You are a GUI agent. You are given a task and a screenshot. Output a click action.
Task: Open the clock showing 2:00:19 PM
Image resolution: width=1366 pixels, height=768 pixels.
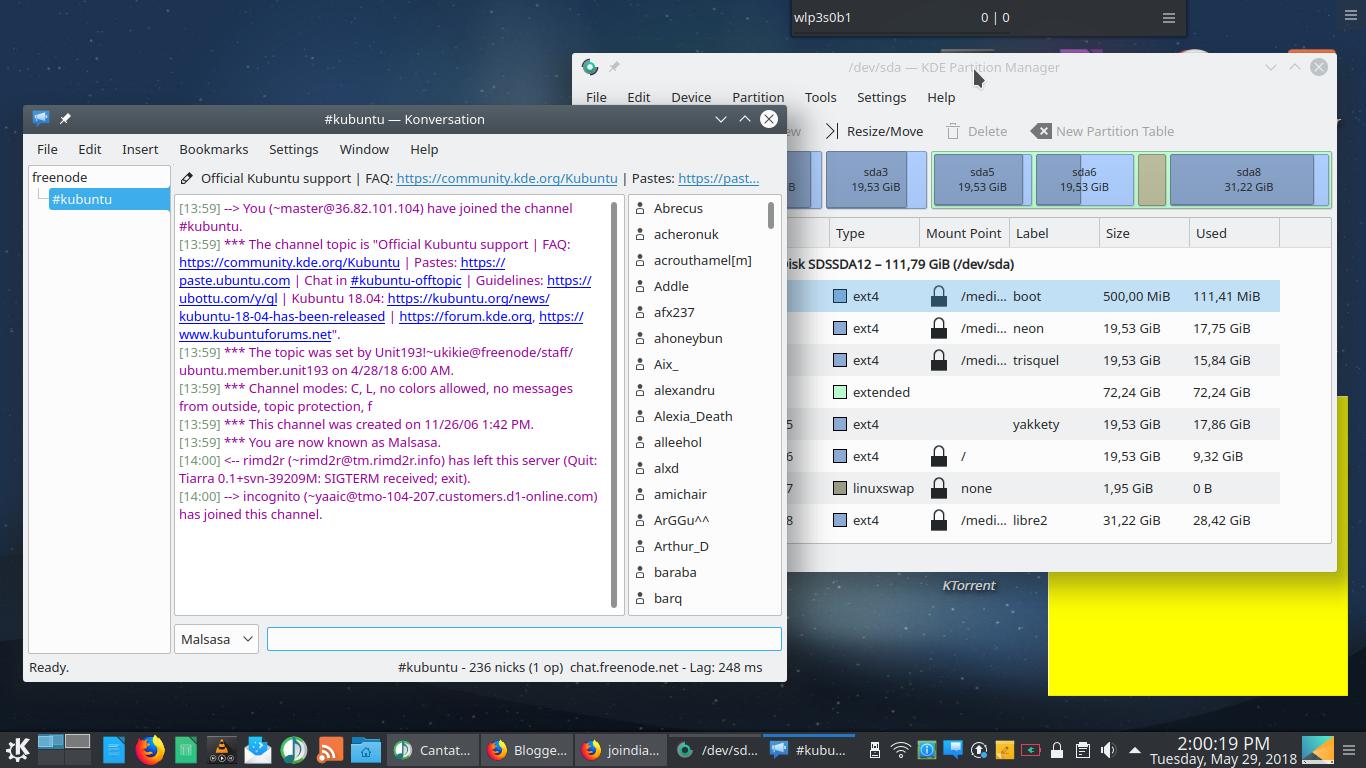[x=1222, y=750]
